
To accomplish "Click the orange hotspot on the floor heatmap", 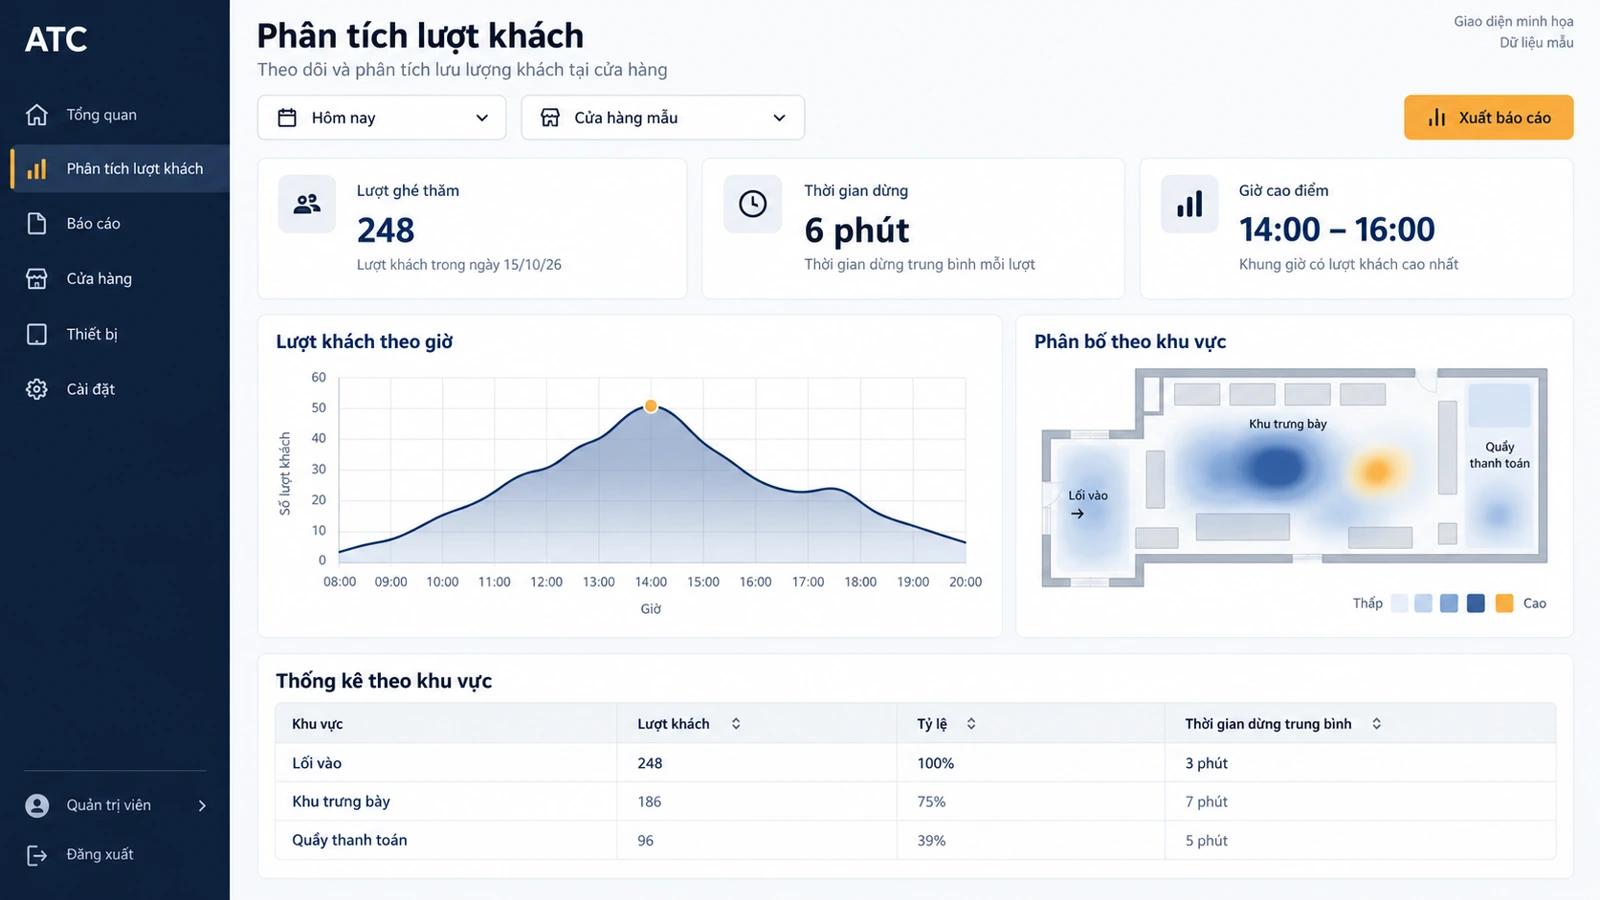I will tap(1377, 471).
